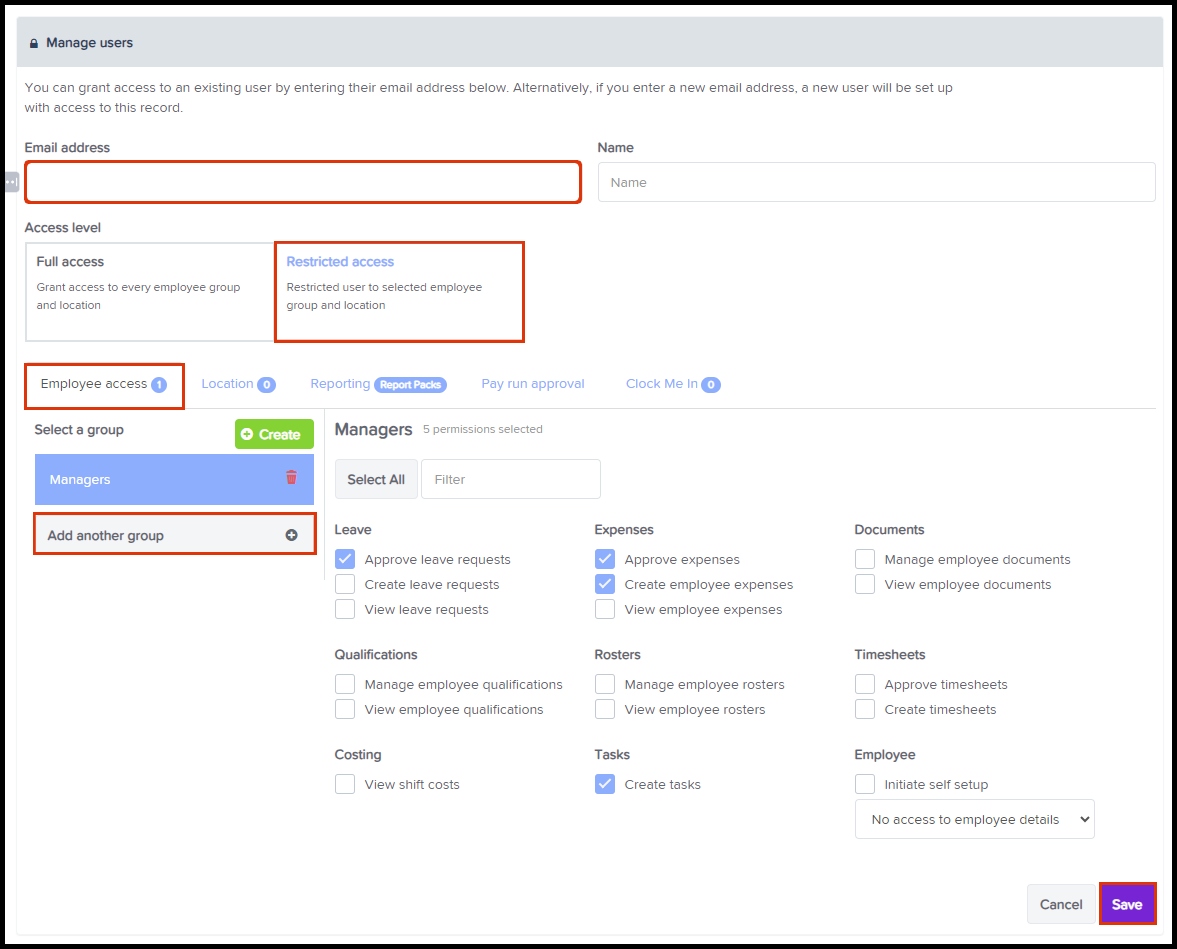Switch to the Location tab
Screen dimensions: 1177x949
pyautogui.click(x=228, y=384)
